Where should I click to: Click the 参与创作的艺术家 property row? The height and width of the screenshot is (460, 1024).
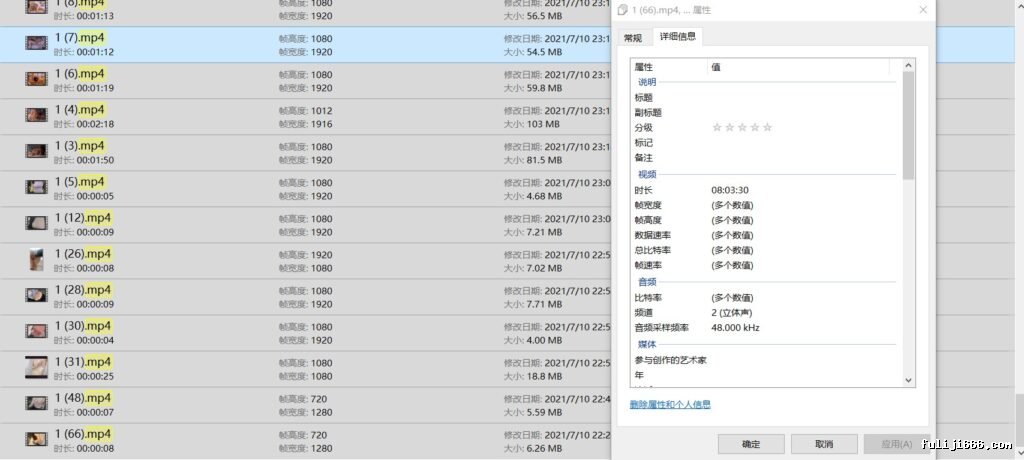pyautogui.click(x=764, y=360)
